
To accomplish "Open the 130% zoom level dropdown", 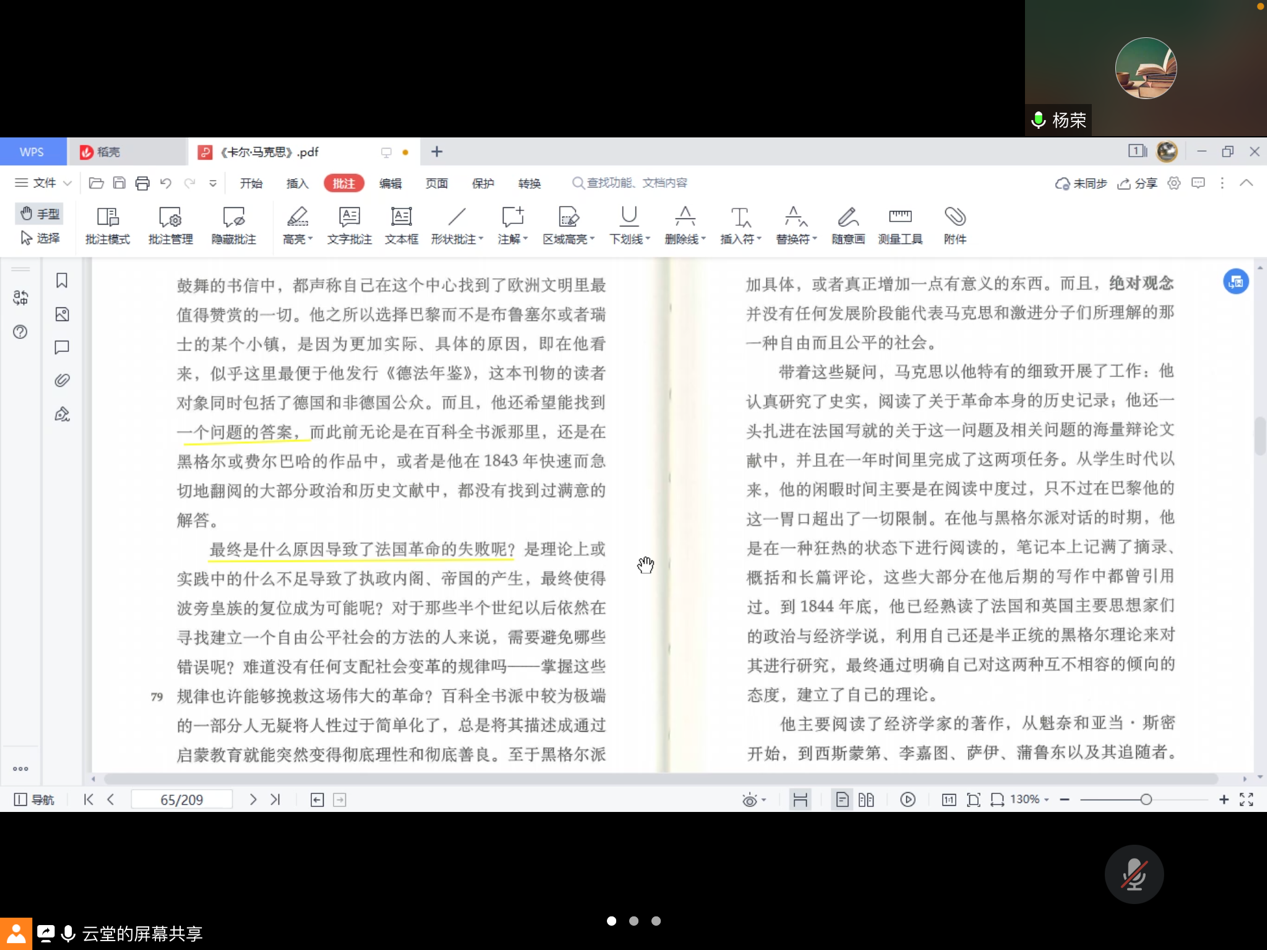I will pyautogui.click(x=1029, y=800).
